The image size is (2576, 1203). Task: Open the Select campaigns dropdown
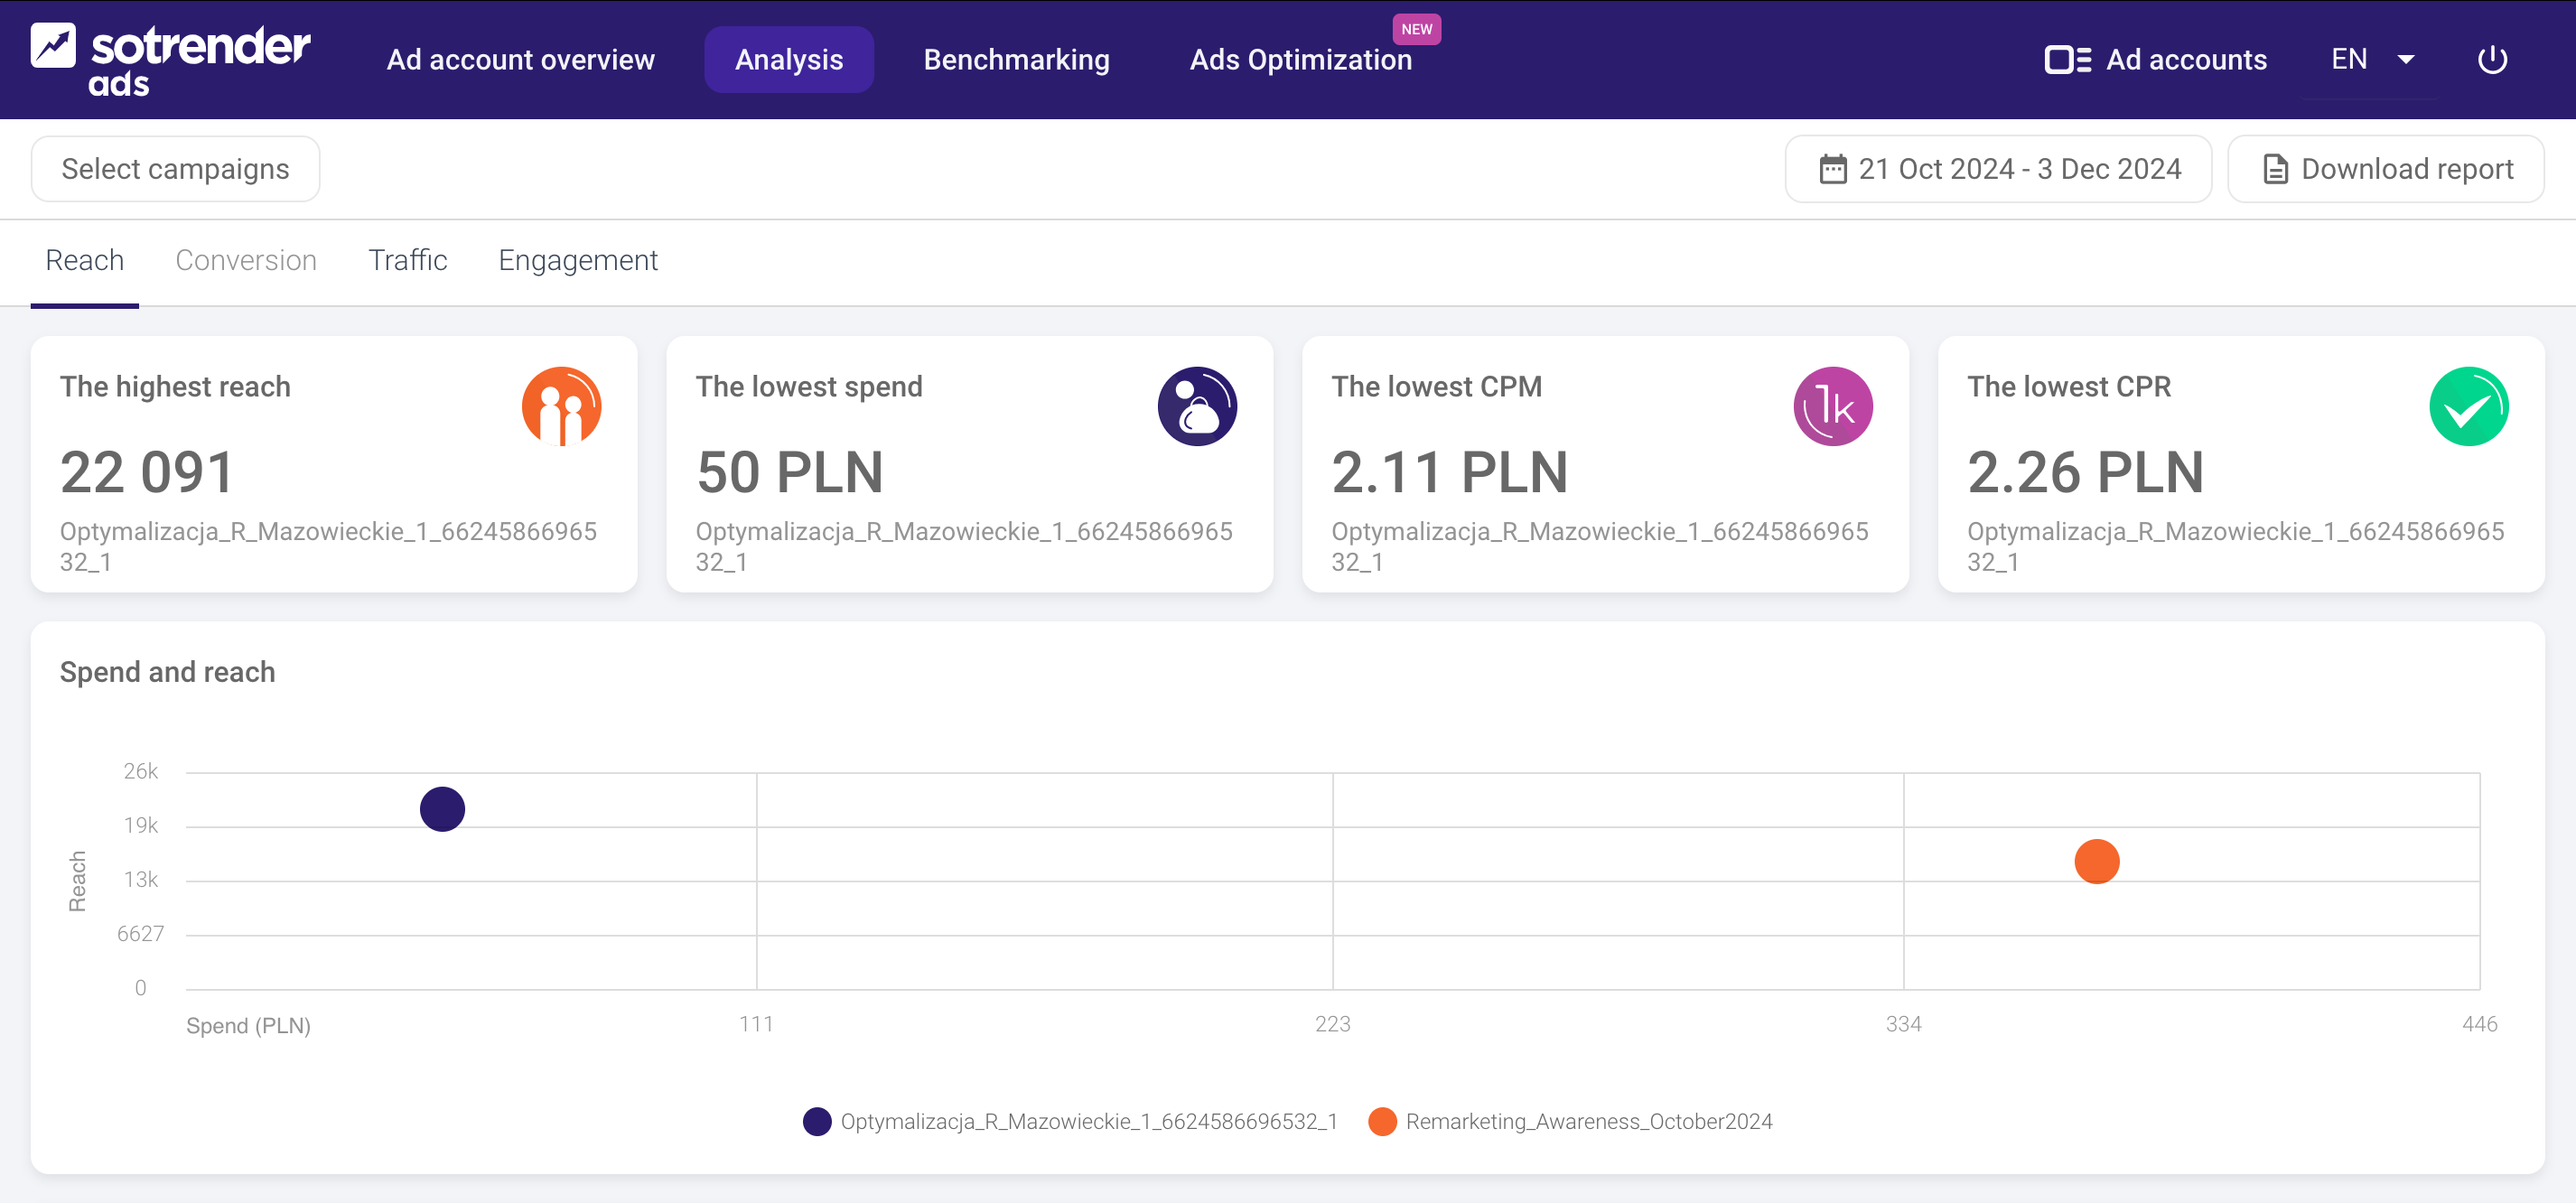[176, 168]
